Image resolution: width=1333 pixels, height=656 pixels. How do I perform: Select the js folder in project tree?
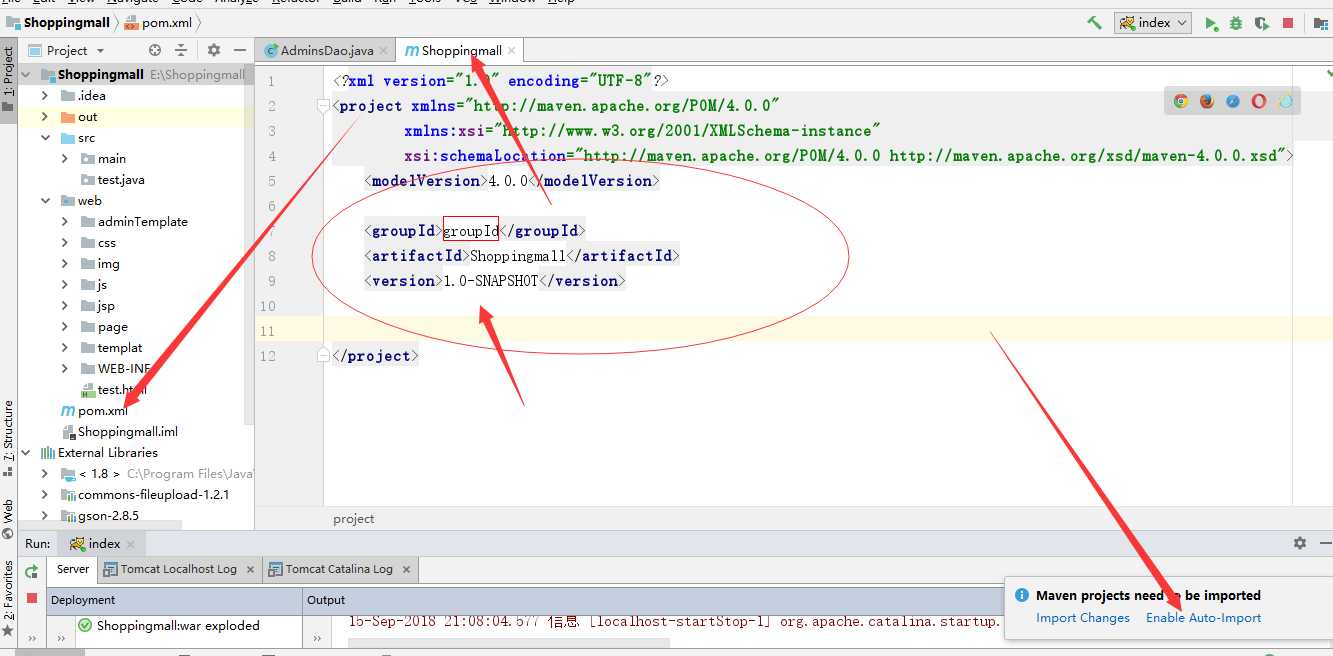tap(94, 285)
